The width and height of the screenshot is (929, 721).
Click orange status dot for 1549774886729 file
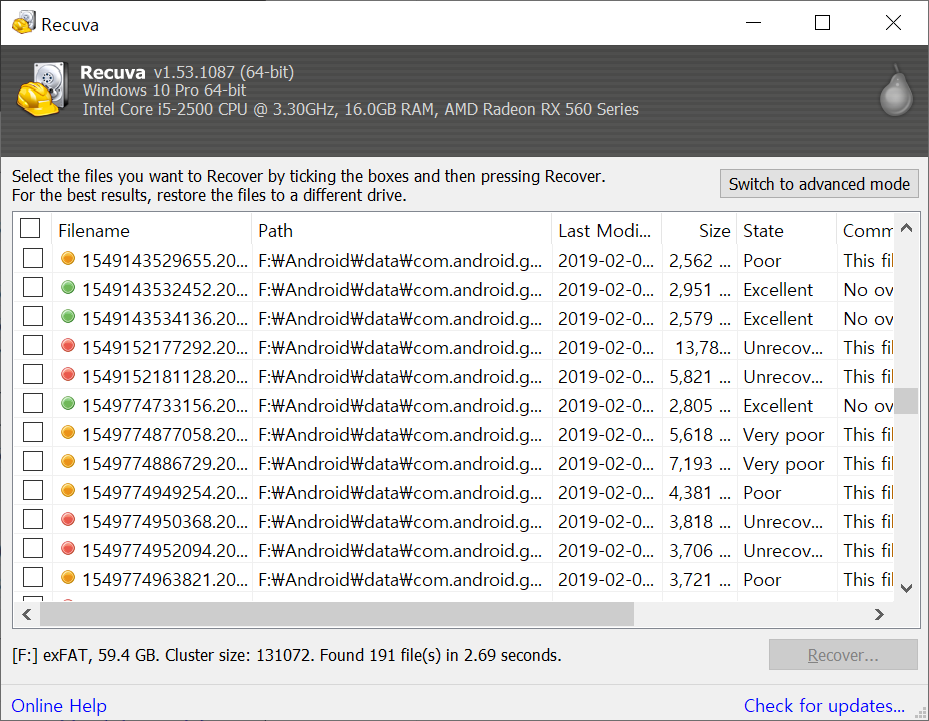coord(68,461)
